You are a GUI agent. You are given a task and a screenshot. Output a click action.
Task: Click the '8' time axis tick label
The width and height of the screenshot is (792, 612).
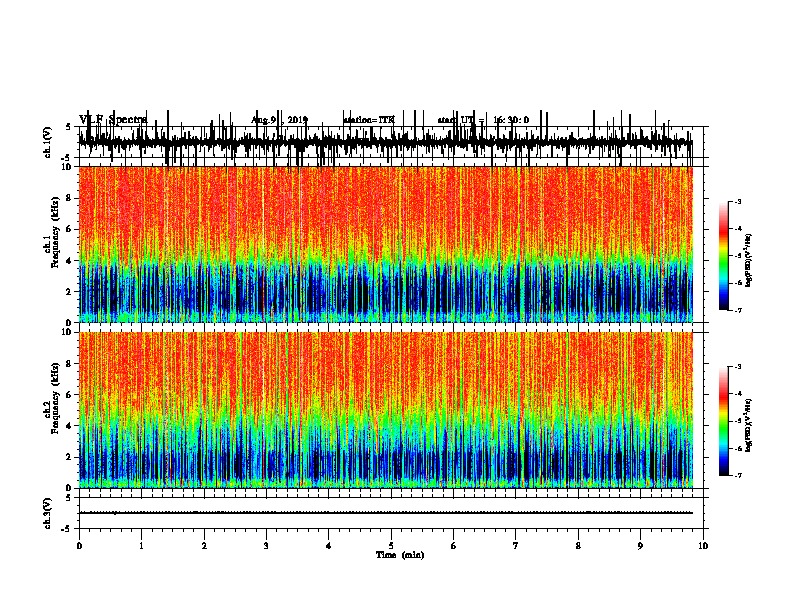click(578, 546)
